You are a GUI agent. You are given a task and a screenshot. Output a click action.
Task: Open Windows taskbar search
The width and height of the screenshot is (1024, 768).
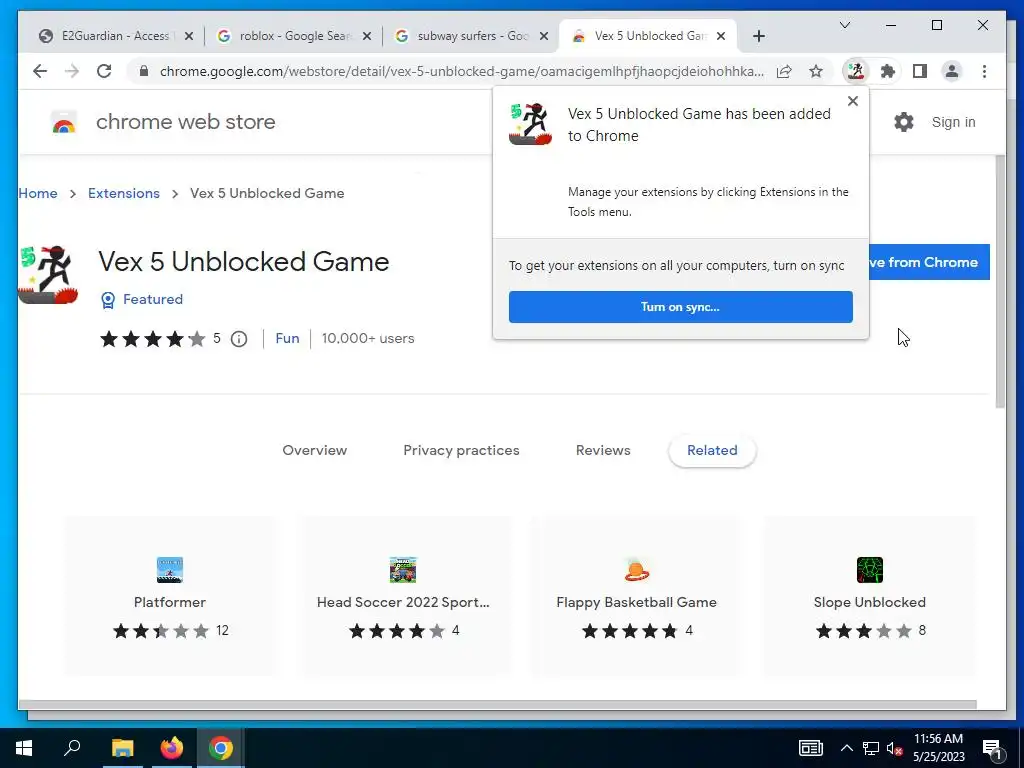click(x=72, y=748)
